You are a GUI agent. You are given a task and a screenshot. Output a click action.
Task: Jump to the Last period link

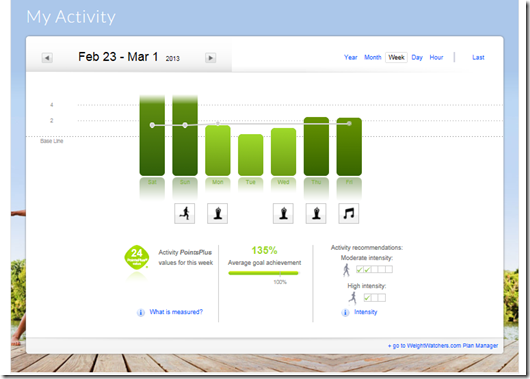tap(478, 57)
